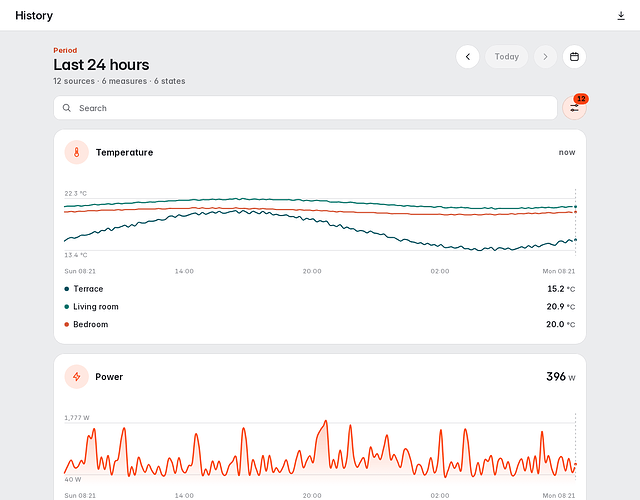
Task: Go to the next period
Action: coord(545,57)
